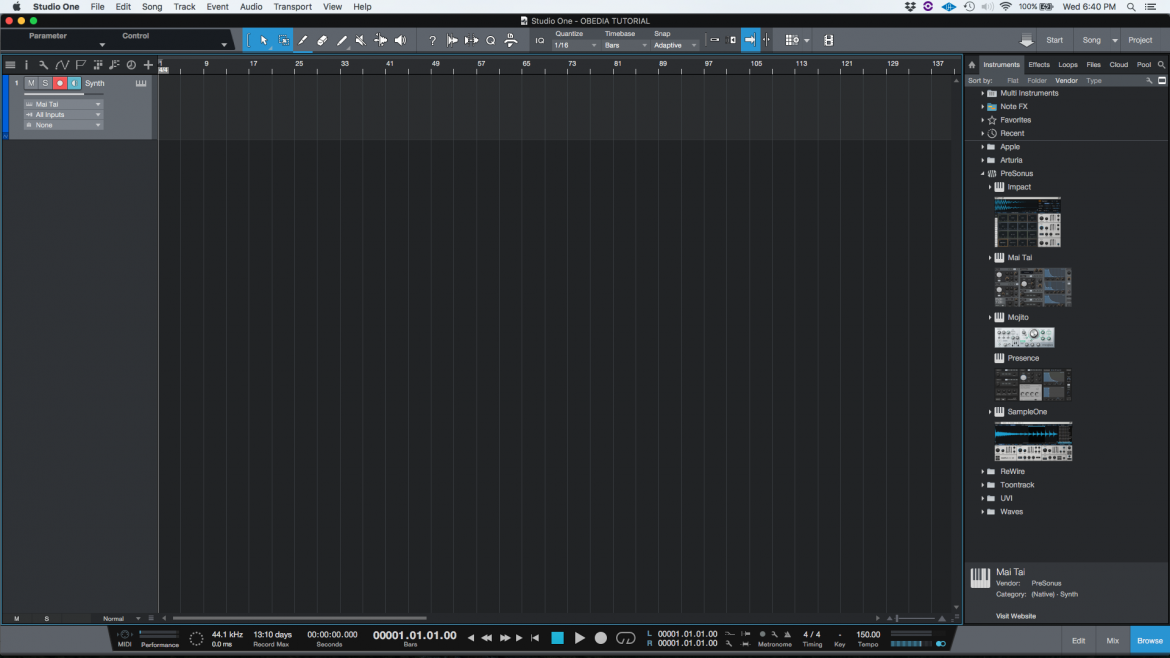Select the Bend tool
Viewport: 1170px width, 658px height.
381,40
